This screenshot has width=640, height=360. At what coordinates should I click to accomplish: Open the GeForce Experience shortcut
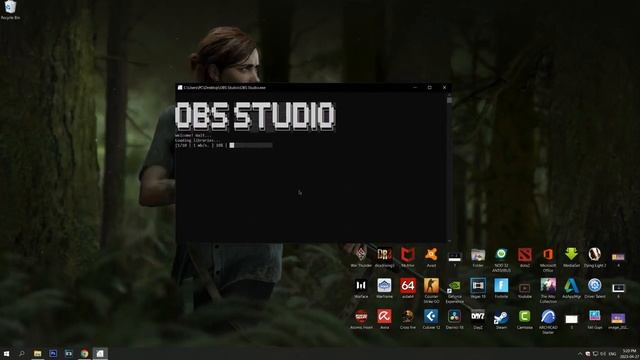coord(454,291)
